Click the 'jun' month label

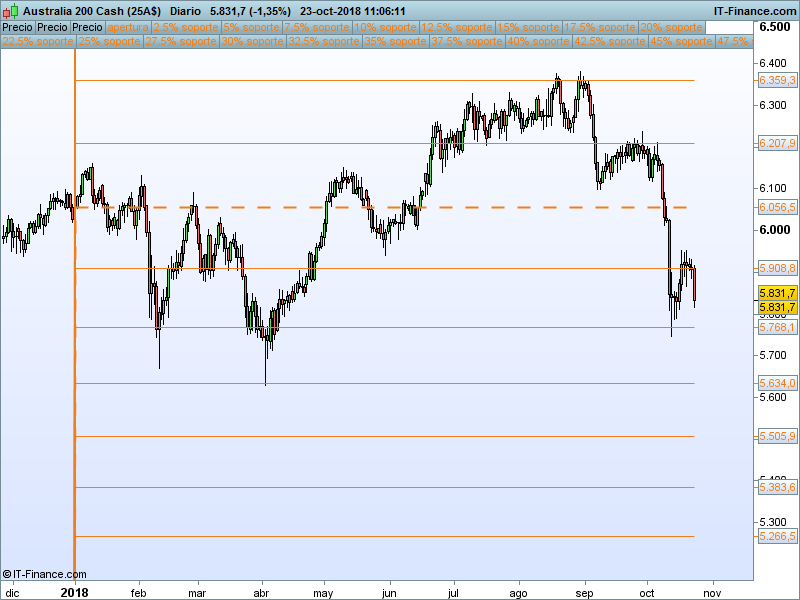coord(389,593)
